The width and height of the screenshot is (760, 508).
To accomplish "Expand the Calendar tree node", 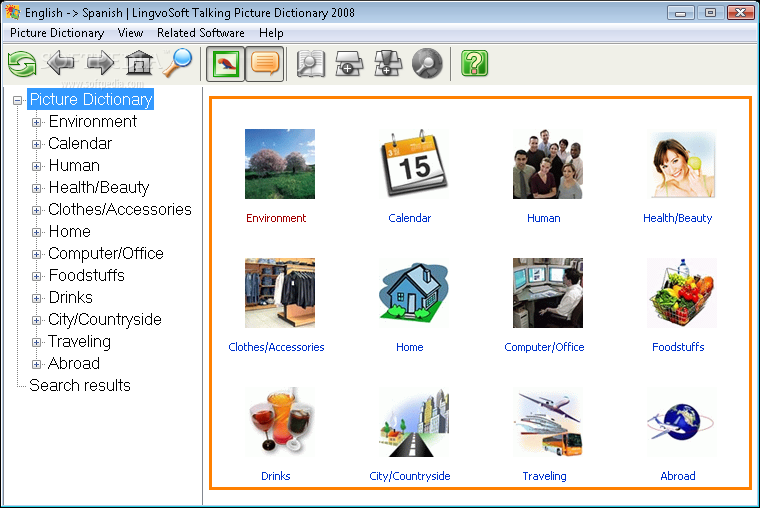I will pos(36,144).
